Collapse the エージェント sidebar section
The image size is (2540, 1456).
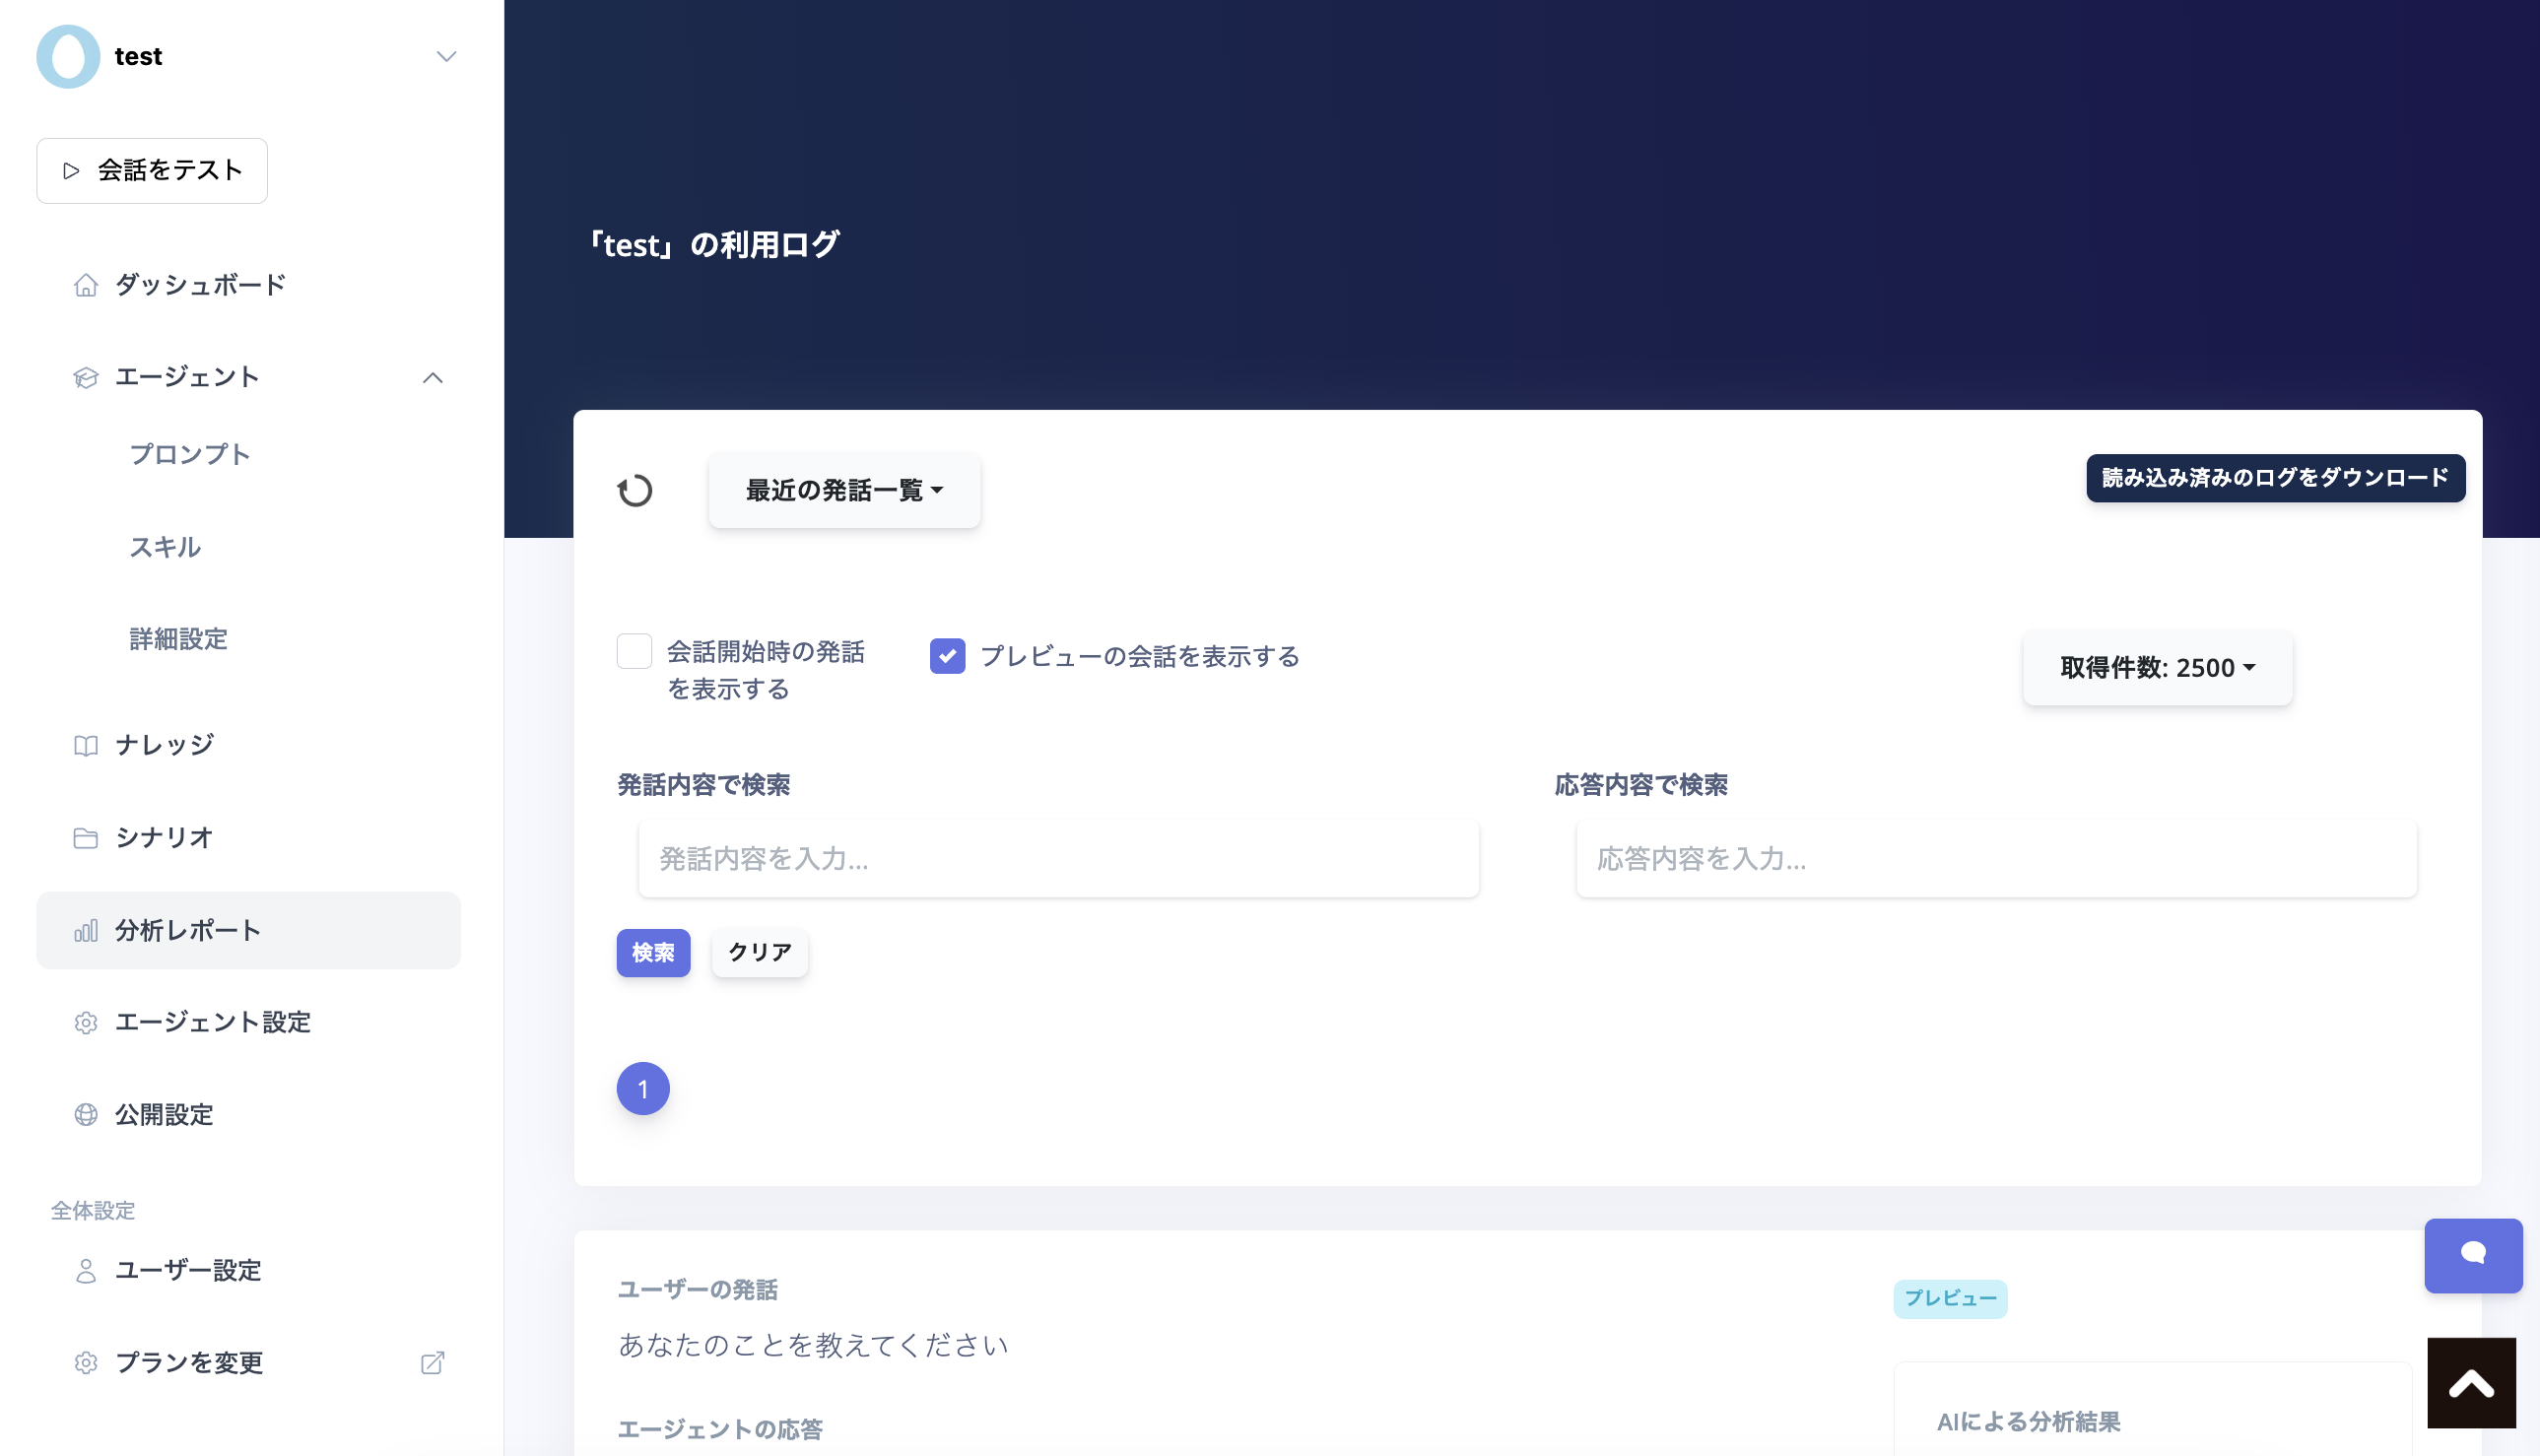(432, 377)
